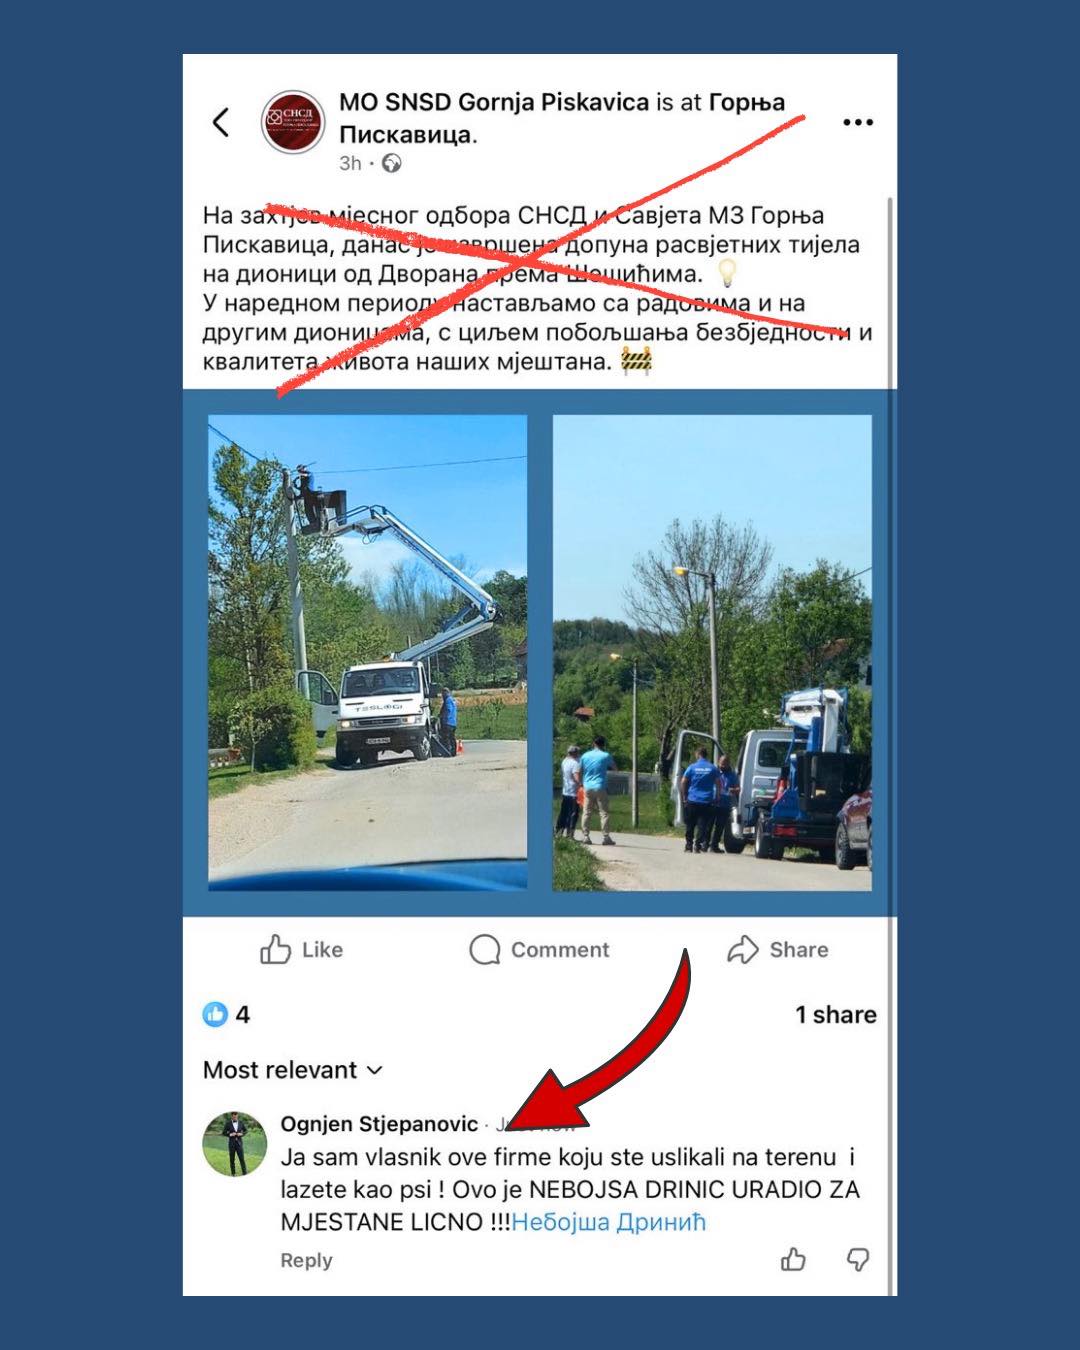Tap the back arrow icon
Viewport: 1080px width, 1350px height.
click(221, 122)
